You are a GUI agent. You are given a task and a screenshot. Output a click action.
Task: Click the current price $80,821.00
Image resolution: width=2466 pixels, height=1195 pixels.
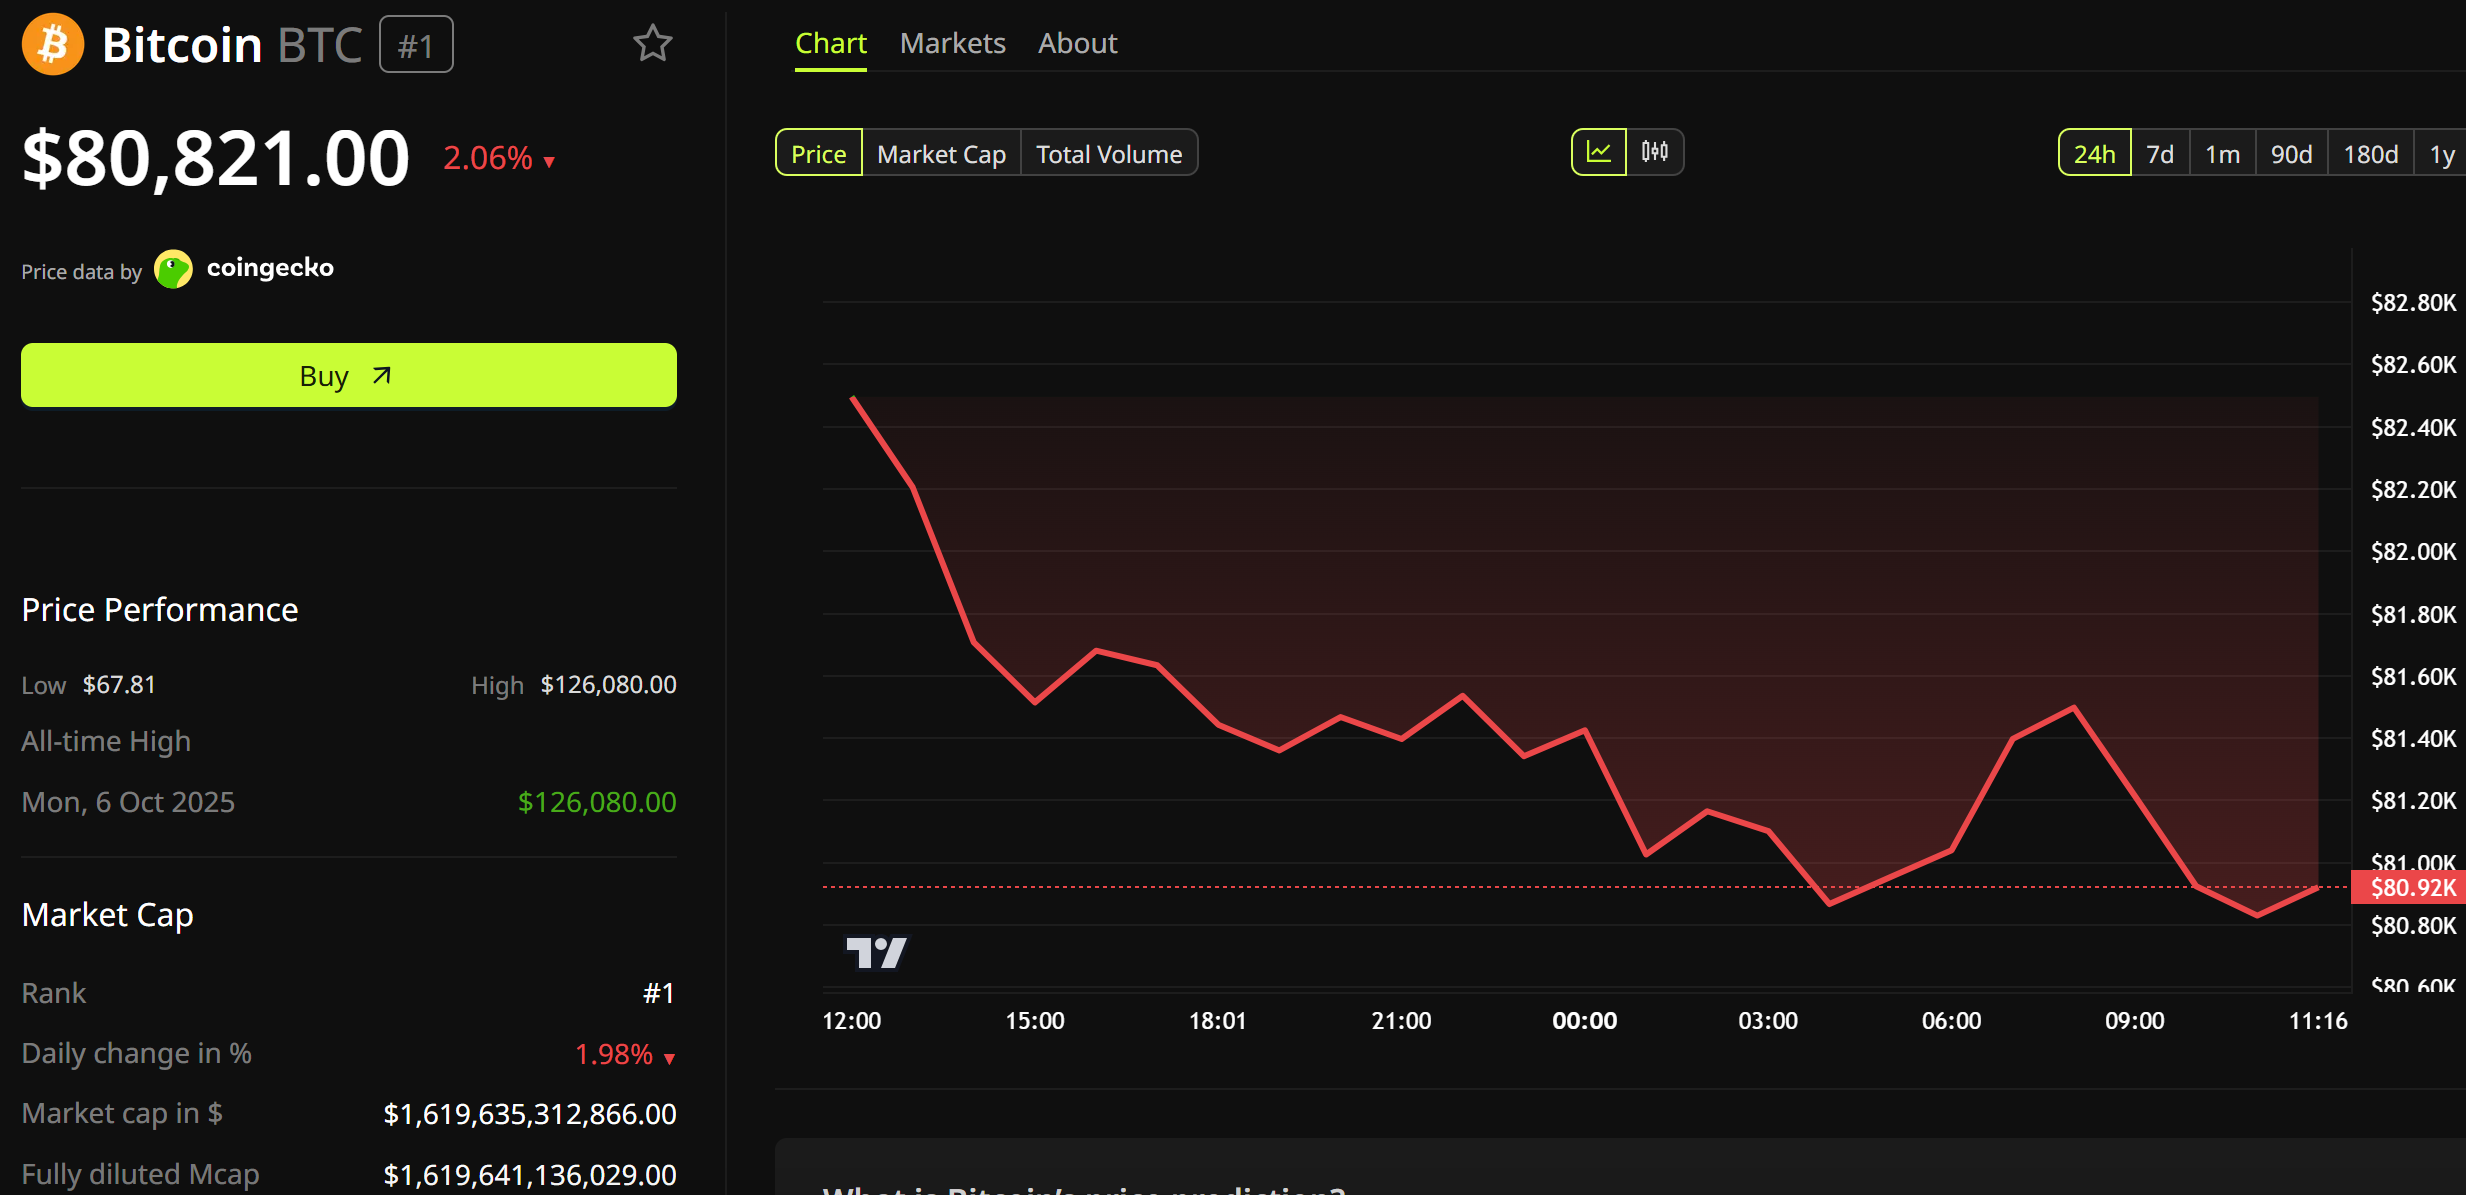(x=216, y=158)
